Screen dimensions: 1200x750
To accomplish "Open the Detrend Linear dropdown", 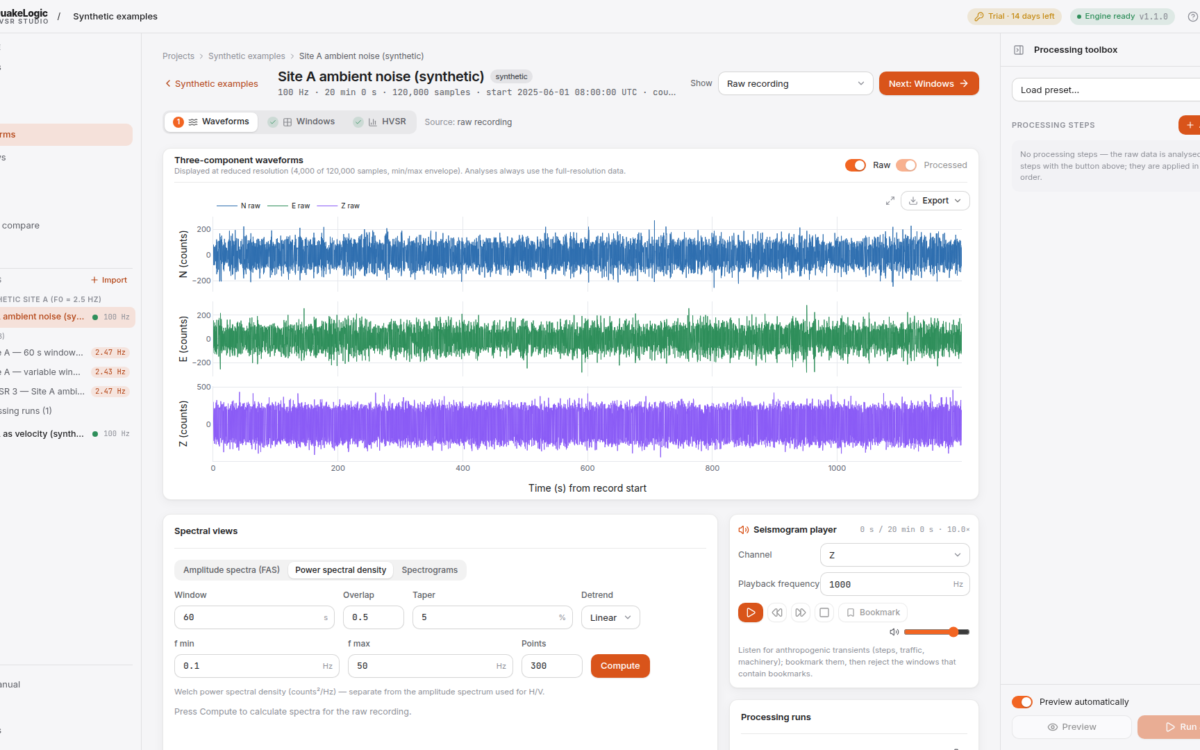I will tap(610, 617).
